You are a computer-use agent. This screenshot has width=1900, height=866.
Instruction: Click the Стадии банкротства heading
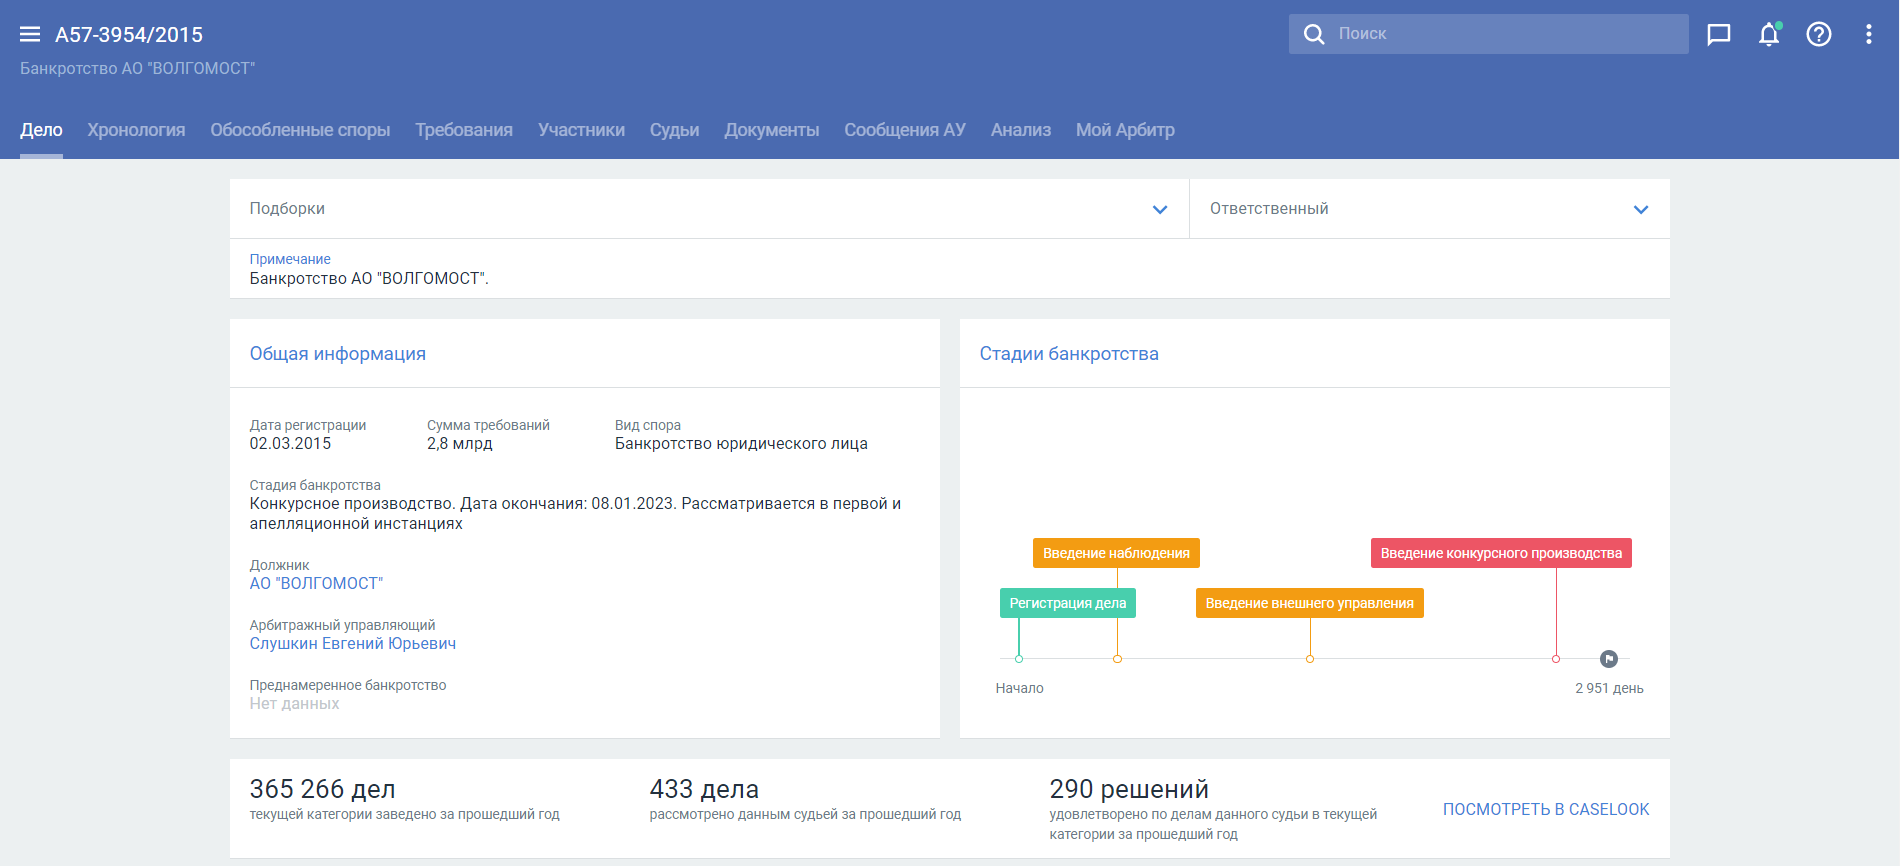[1069, 354]
